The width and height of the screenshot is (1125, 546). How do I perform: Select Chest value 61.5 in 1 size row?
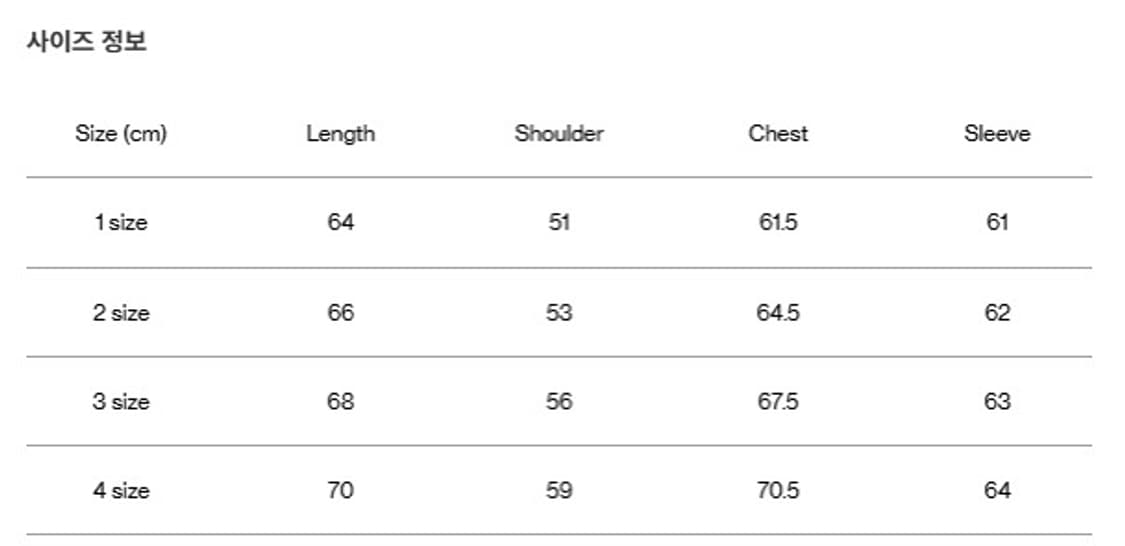pos(778,222)
